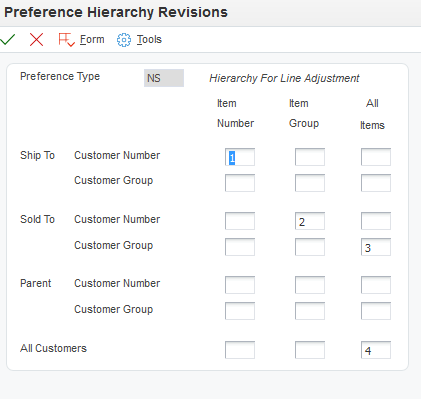Click the Sold To label
Viewport: 421px width, 399px height.
[x=37, y=219]
